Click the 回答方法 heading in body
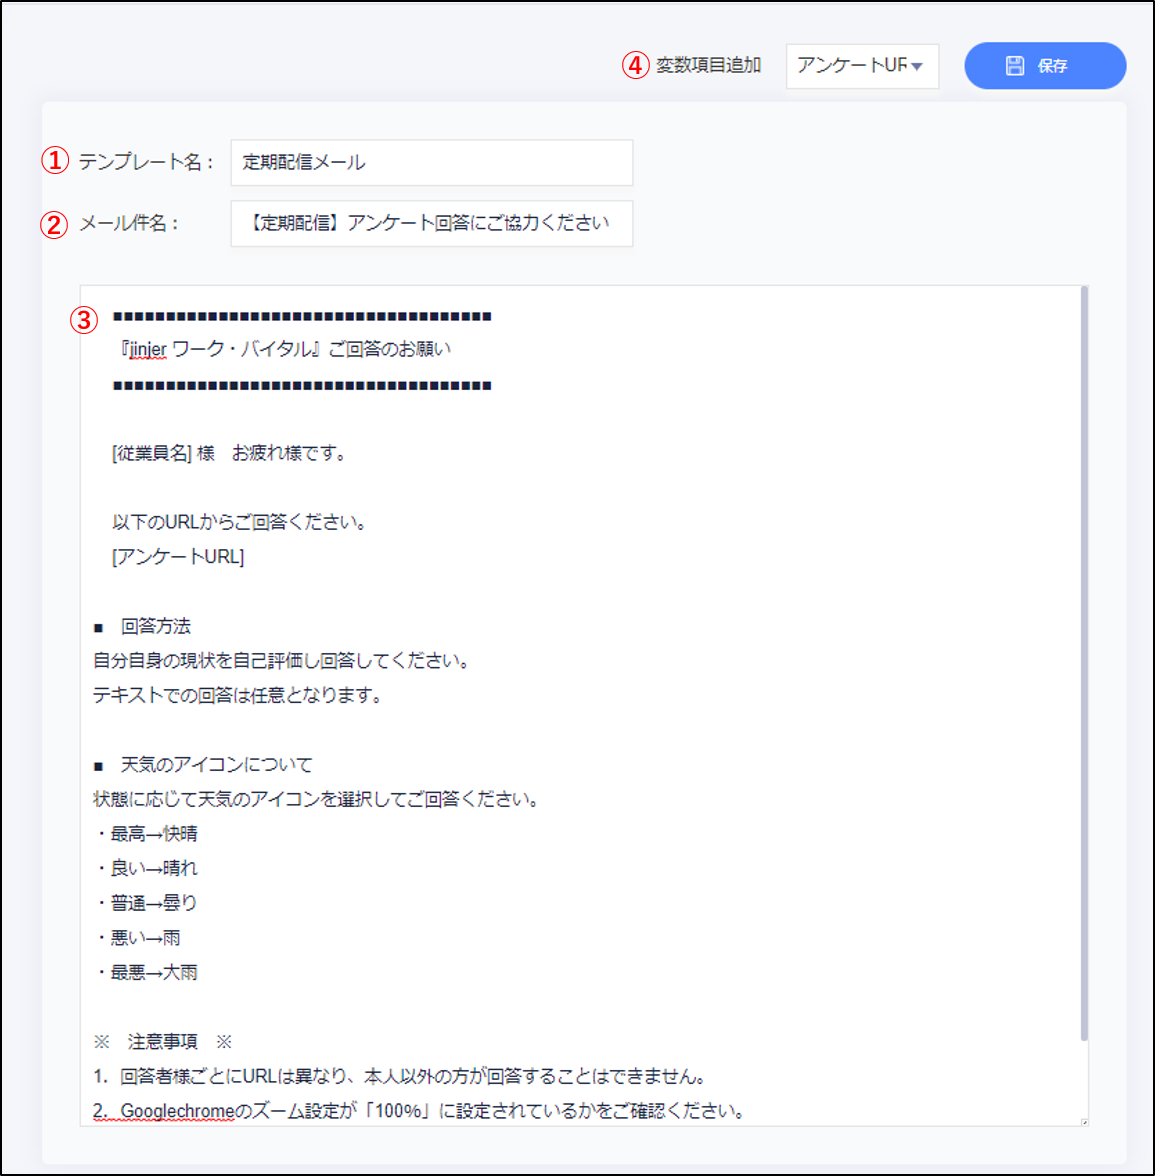Screen dimensions: 1155x1176 tap(155, 627)
